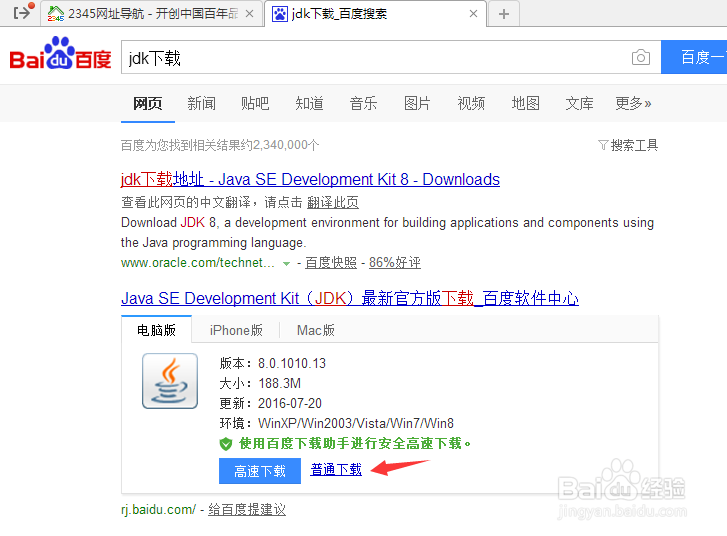Open the 百度软件中心 JDK result title
Viewport: 727px width, 536px height.
tap(350, 298)
